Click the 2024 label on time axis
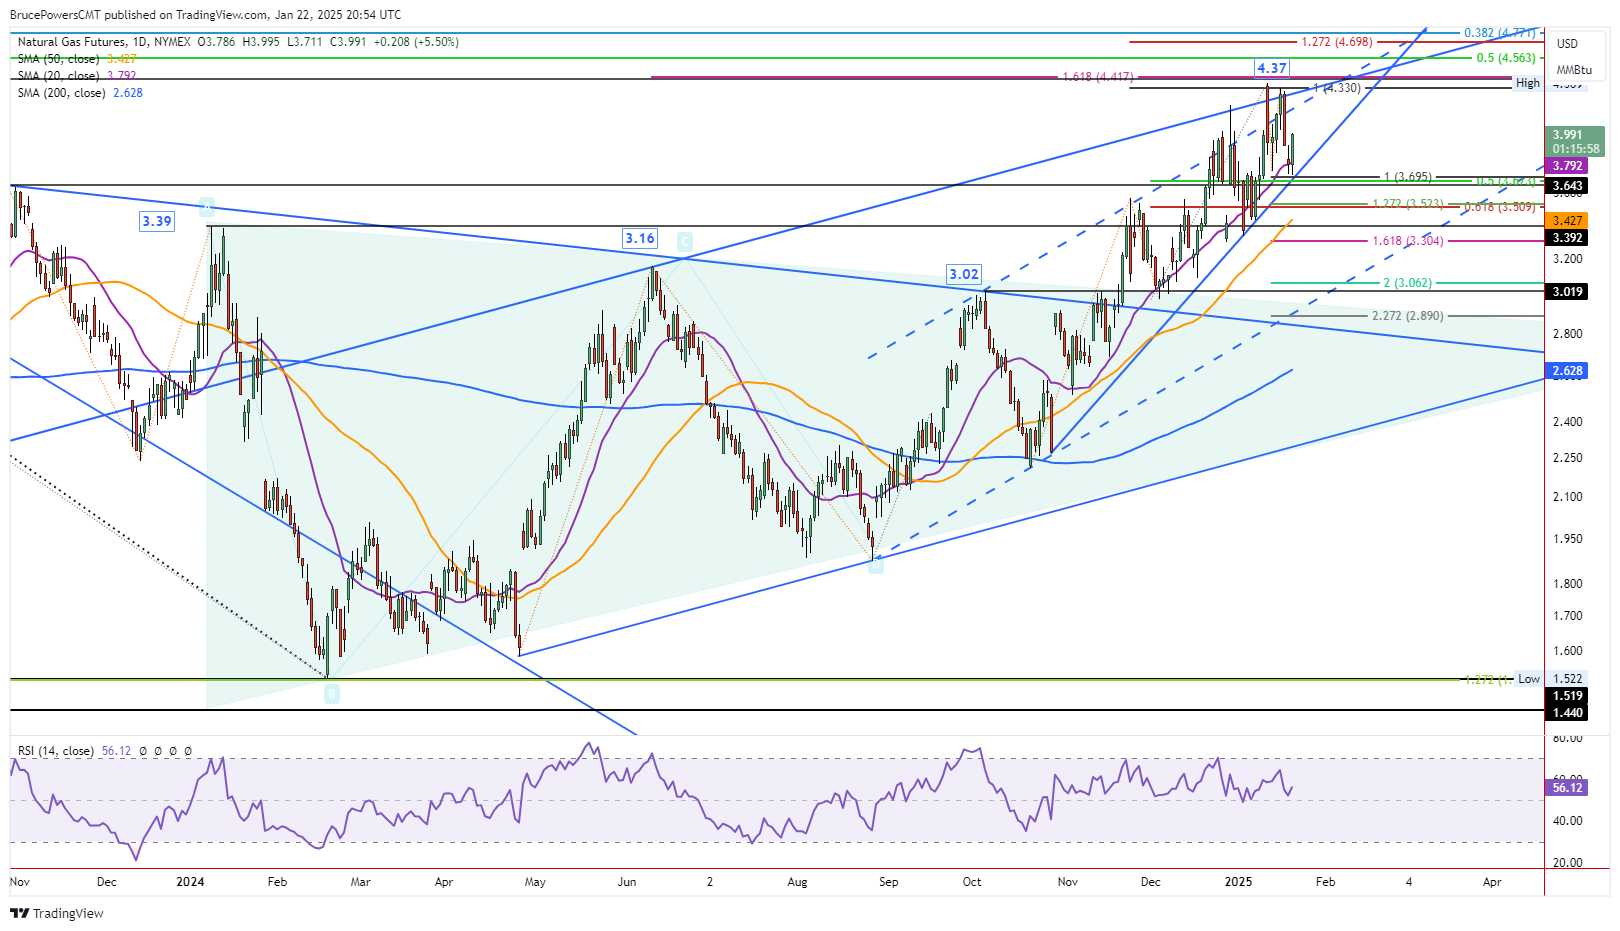 pyautogui.click(x=190, y=882)
